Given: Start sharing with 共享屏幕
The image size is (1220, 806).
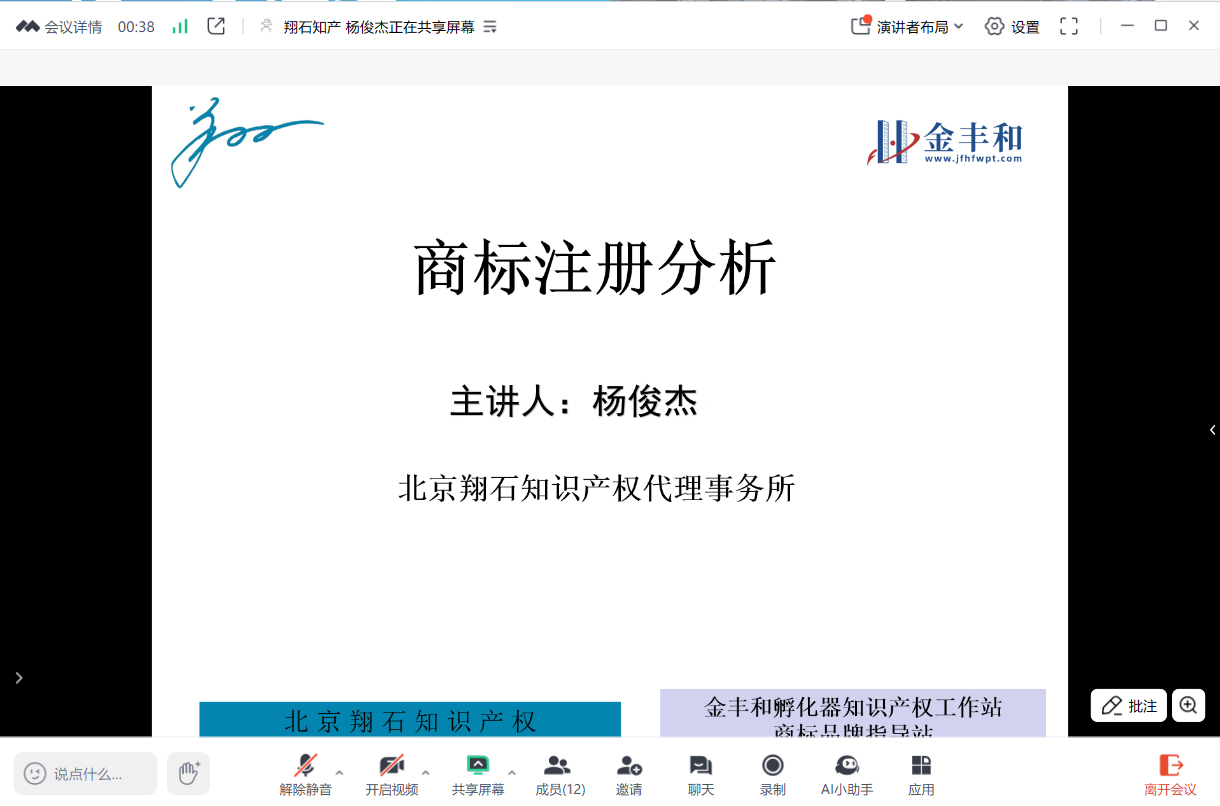Looking at the screenshot, I should [x=478, y=775].
